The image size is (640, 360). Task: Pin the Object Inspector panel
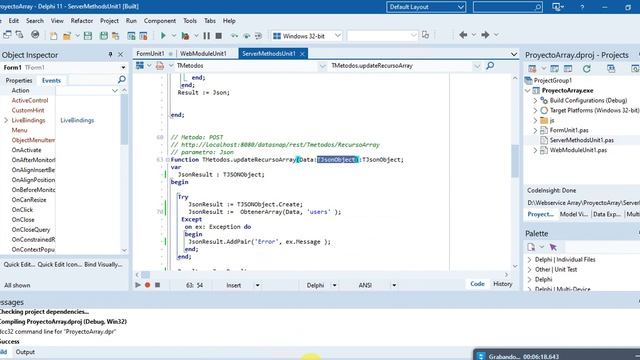click(110, 54)
